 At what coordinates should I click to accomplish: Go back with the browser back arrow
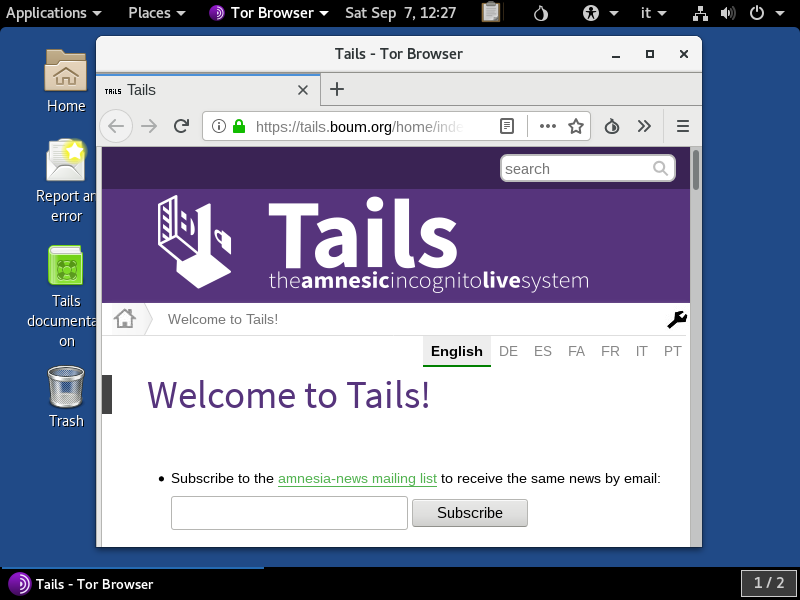pos(116,126)
